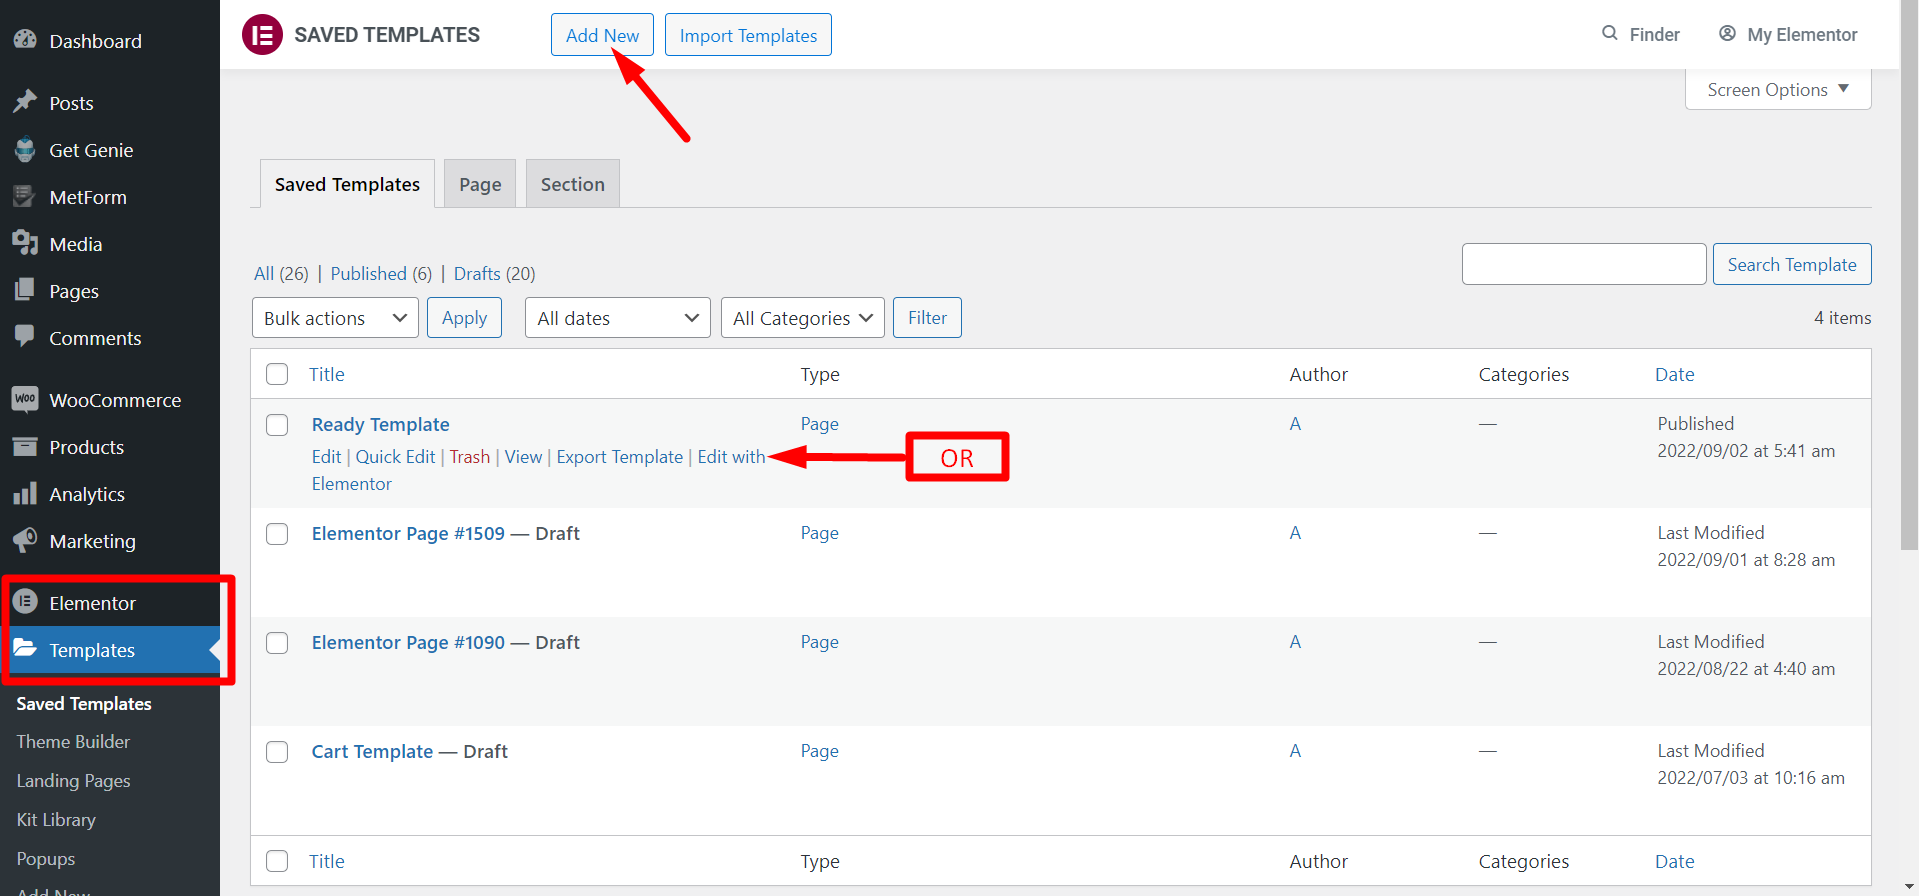
Task: Open the Bulk actions dropdown
Action: (x=335, y=318)
